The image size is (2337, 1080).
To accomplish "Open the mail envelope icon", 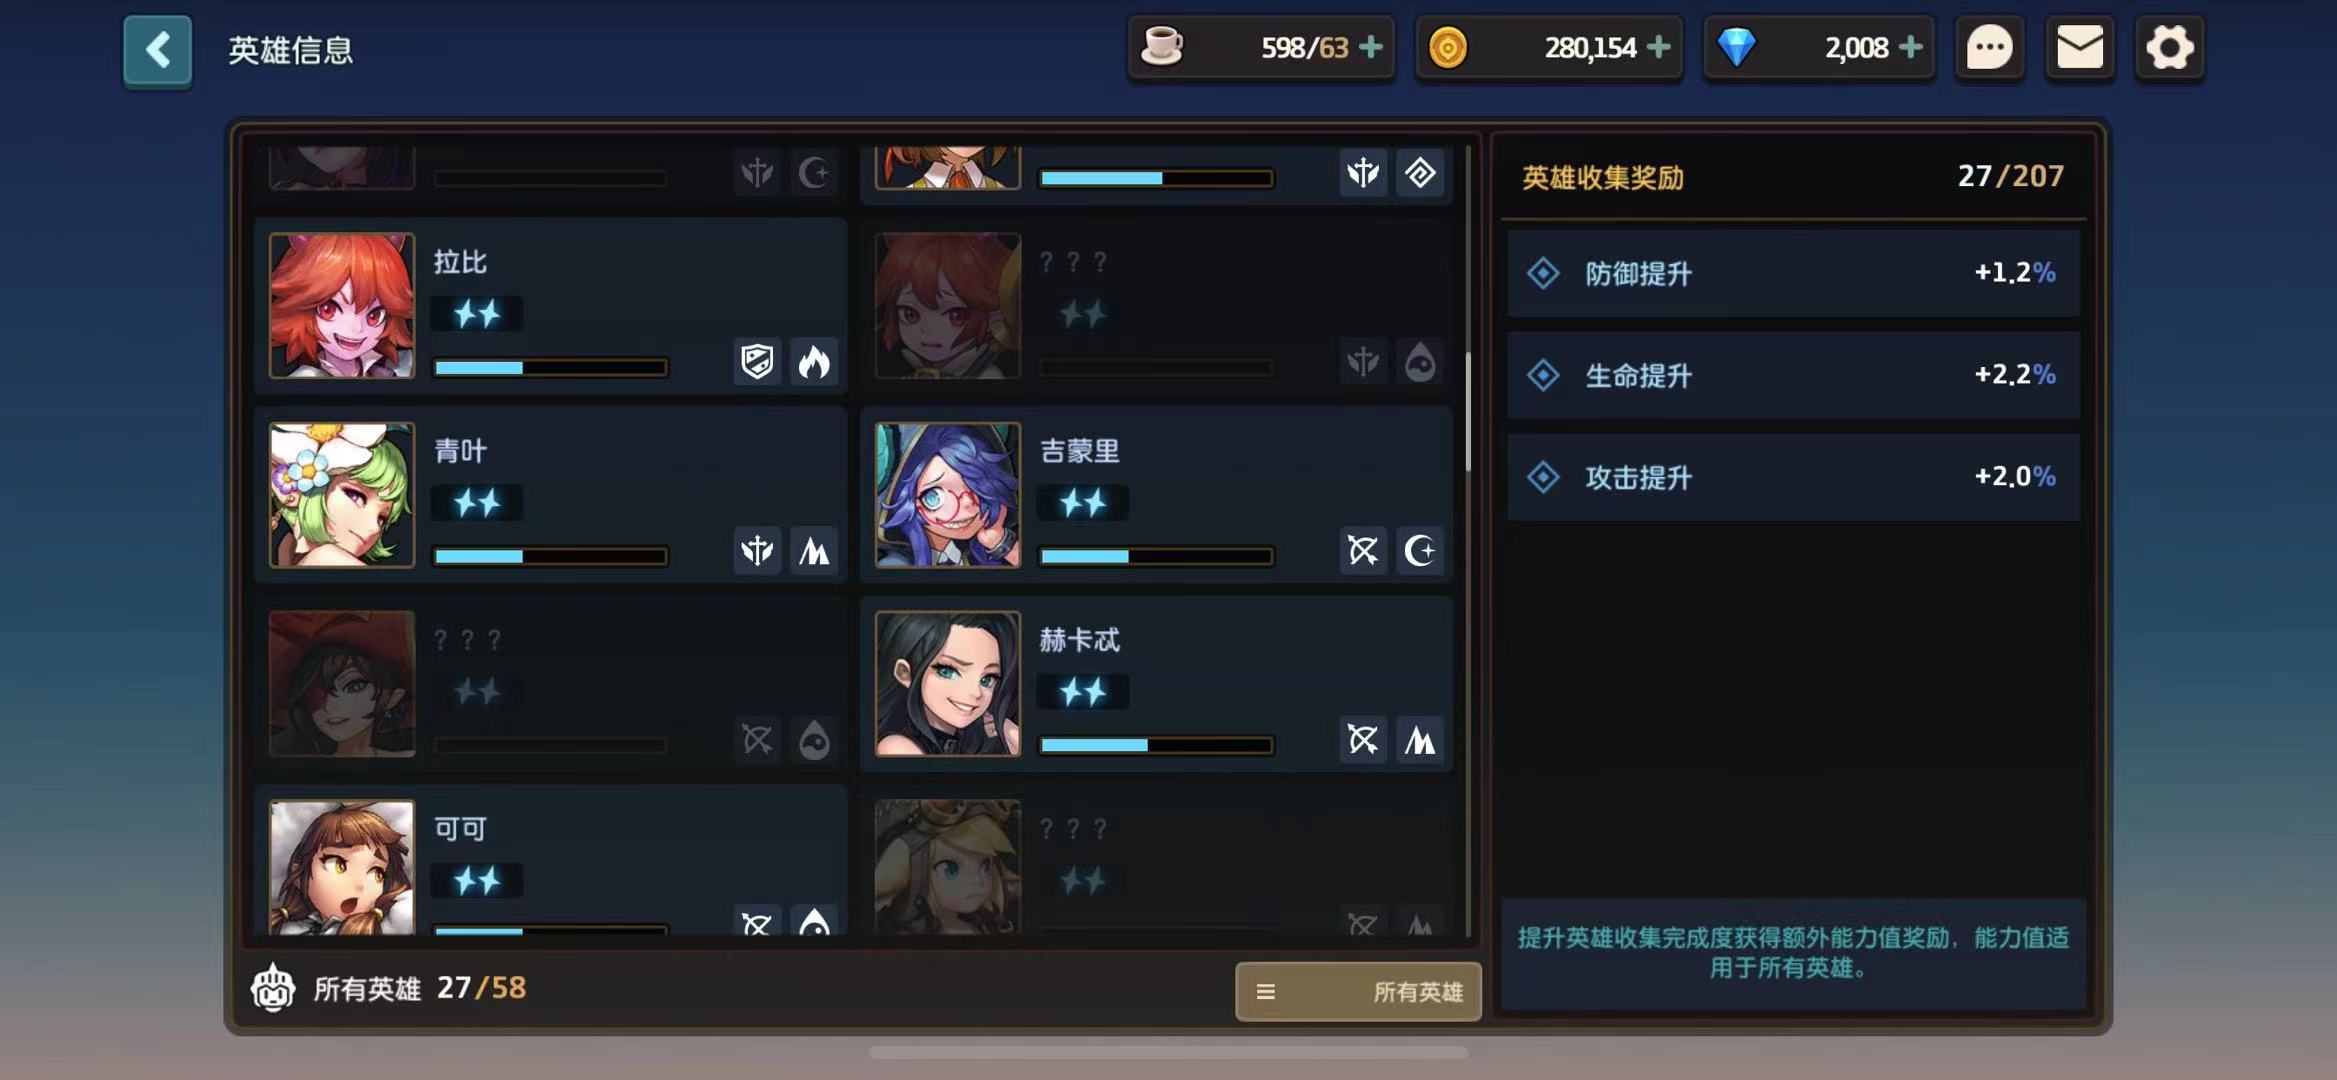I will tap(2079, 48).
